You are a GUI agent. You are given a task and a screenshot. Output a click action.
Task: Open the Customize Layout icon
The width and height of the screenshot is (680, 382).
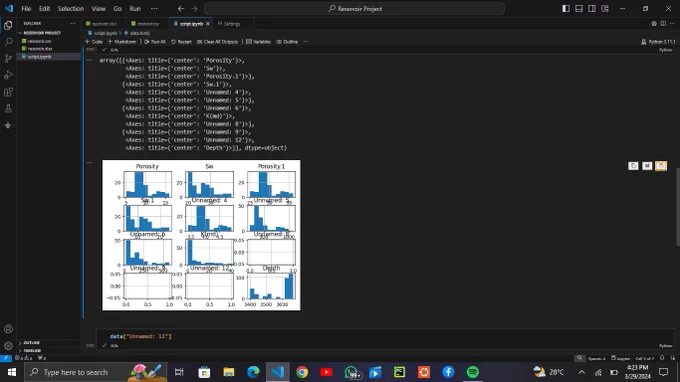click(605, 9)
